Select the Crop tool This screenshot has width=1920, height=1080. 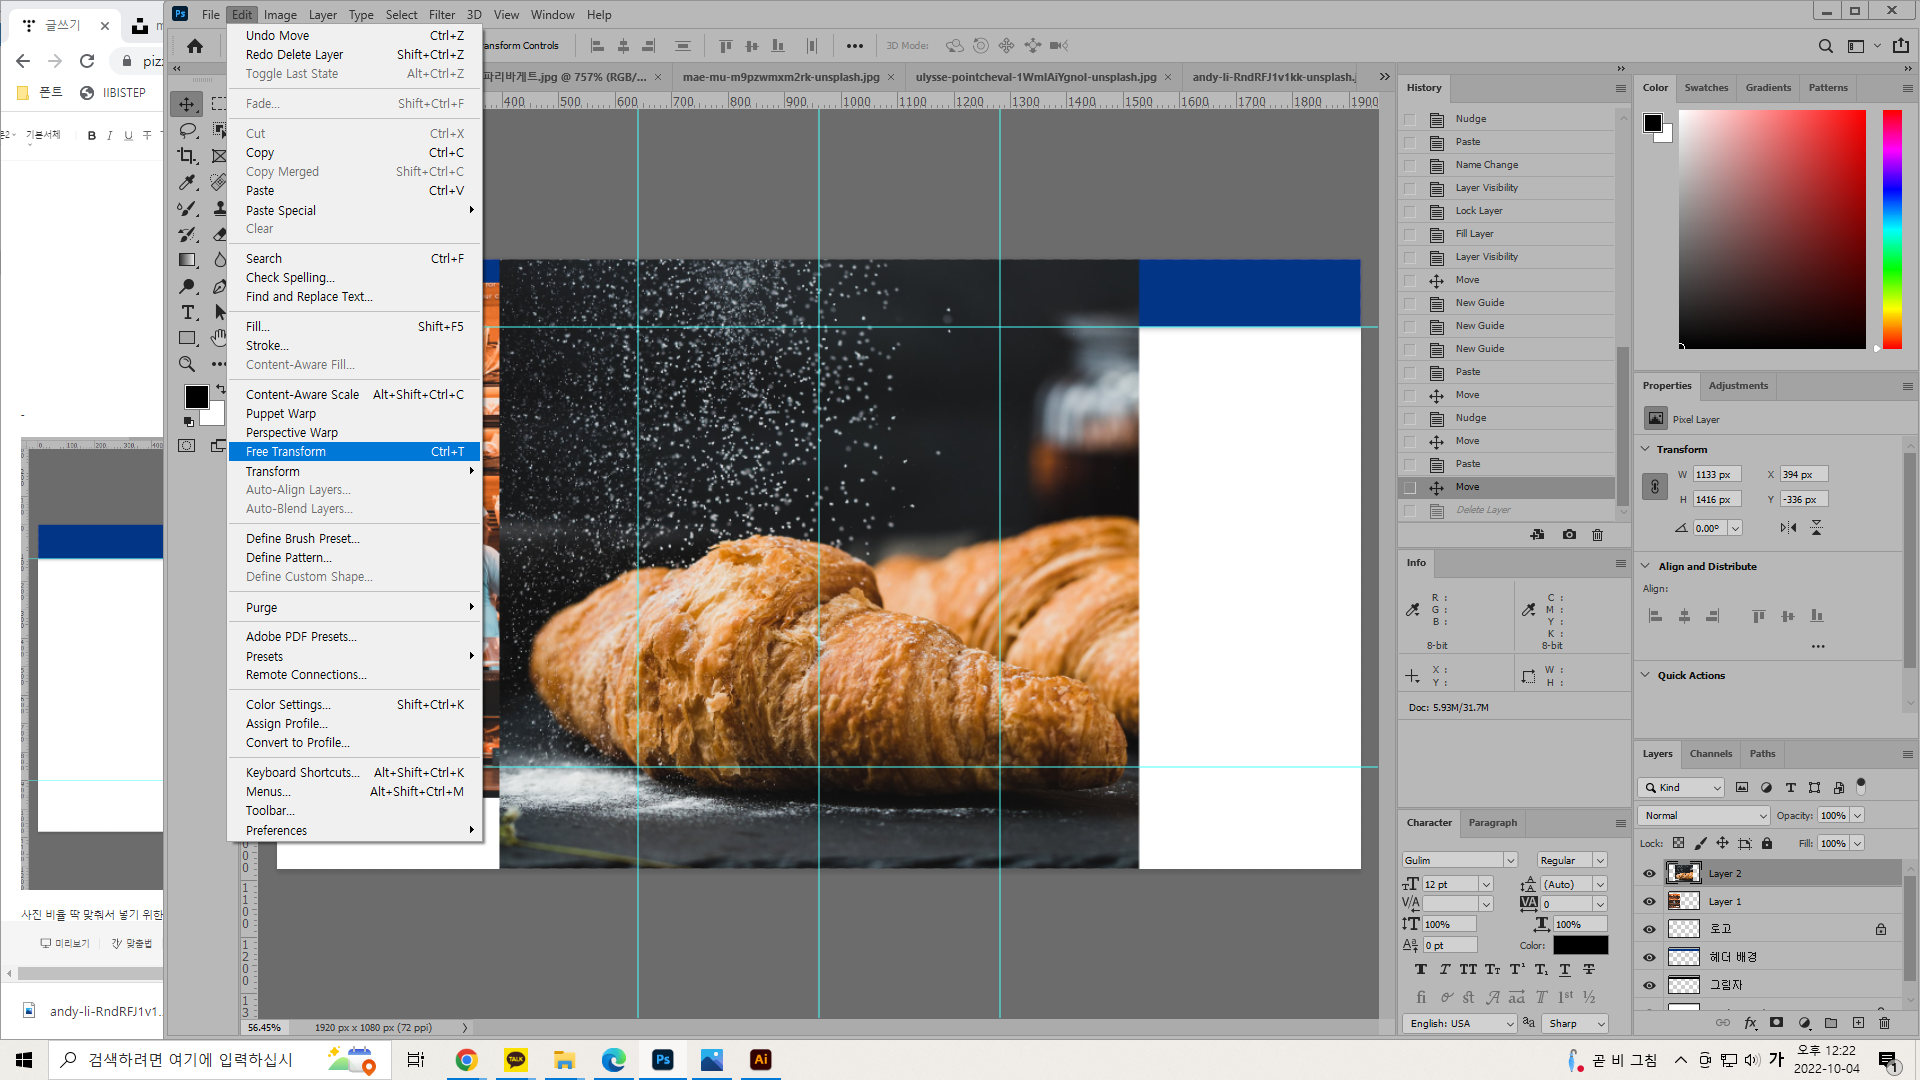[187, 156]
